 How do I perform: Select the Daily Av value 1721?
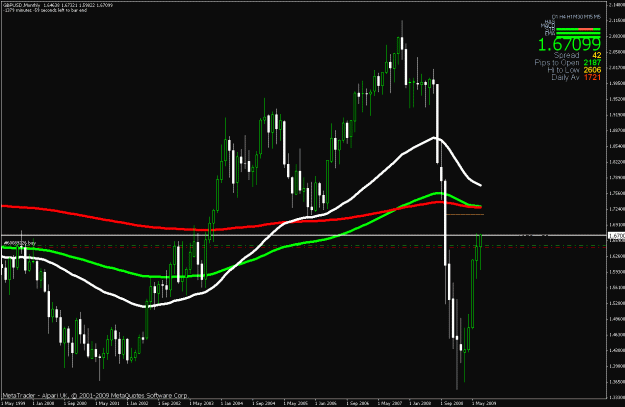[x=592, y=77]
